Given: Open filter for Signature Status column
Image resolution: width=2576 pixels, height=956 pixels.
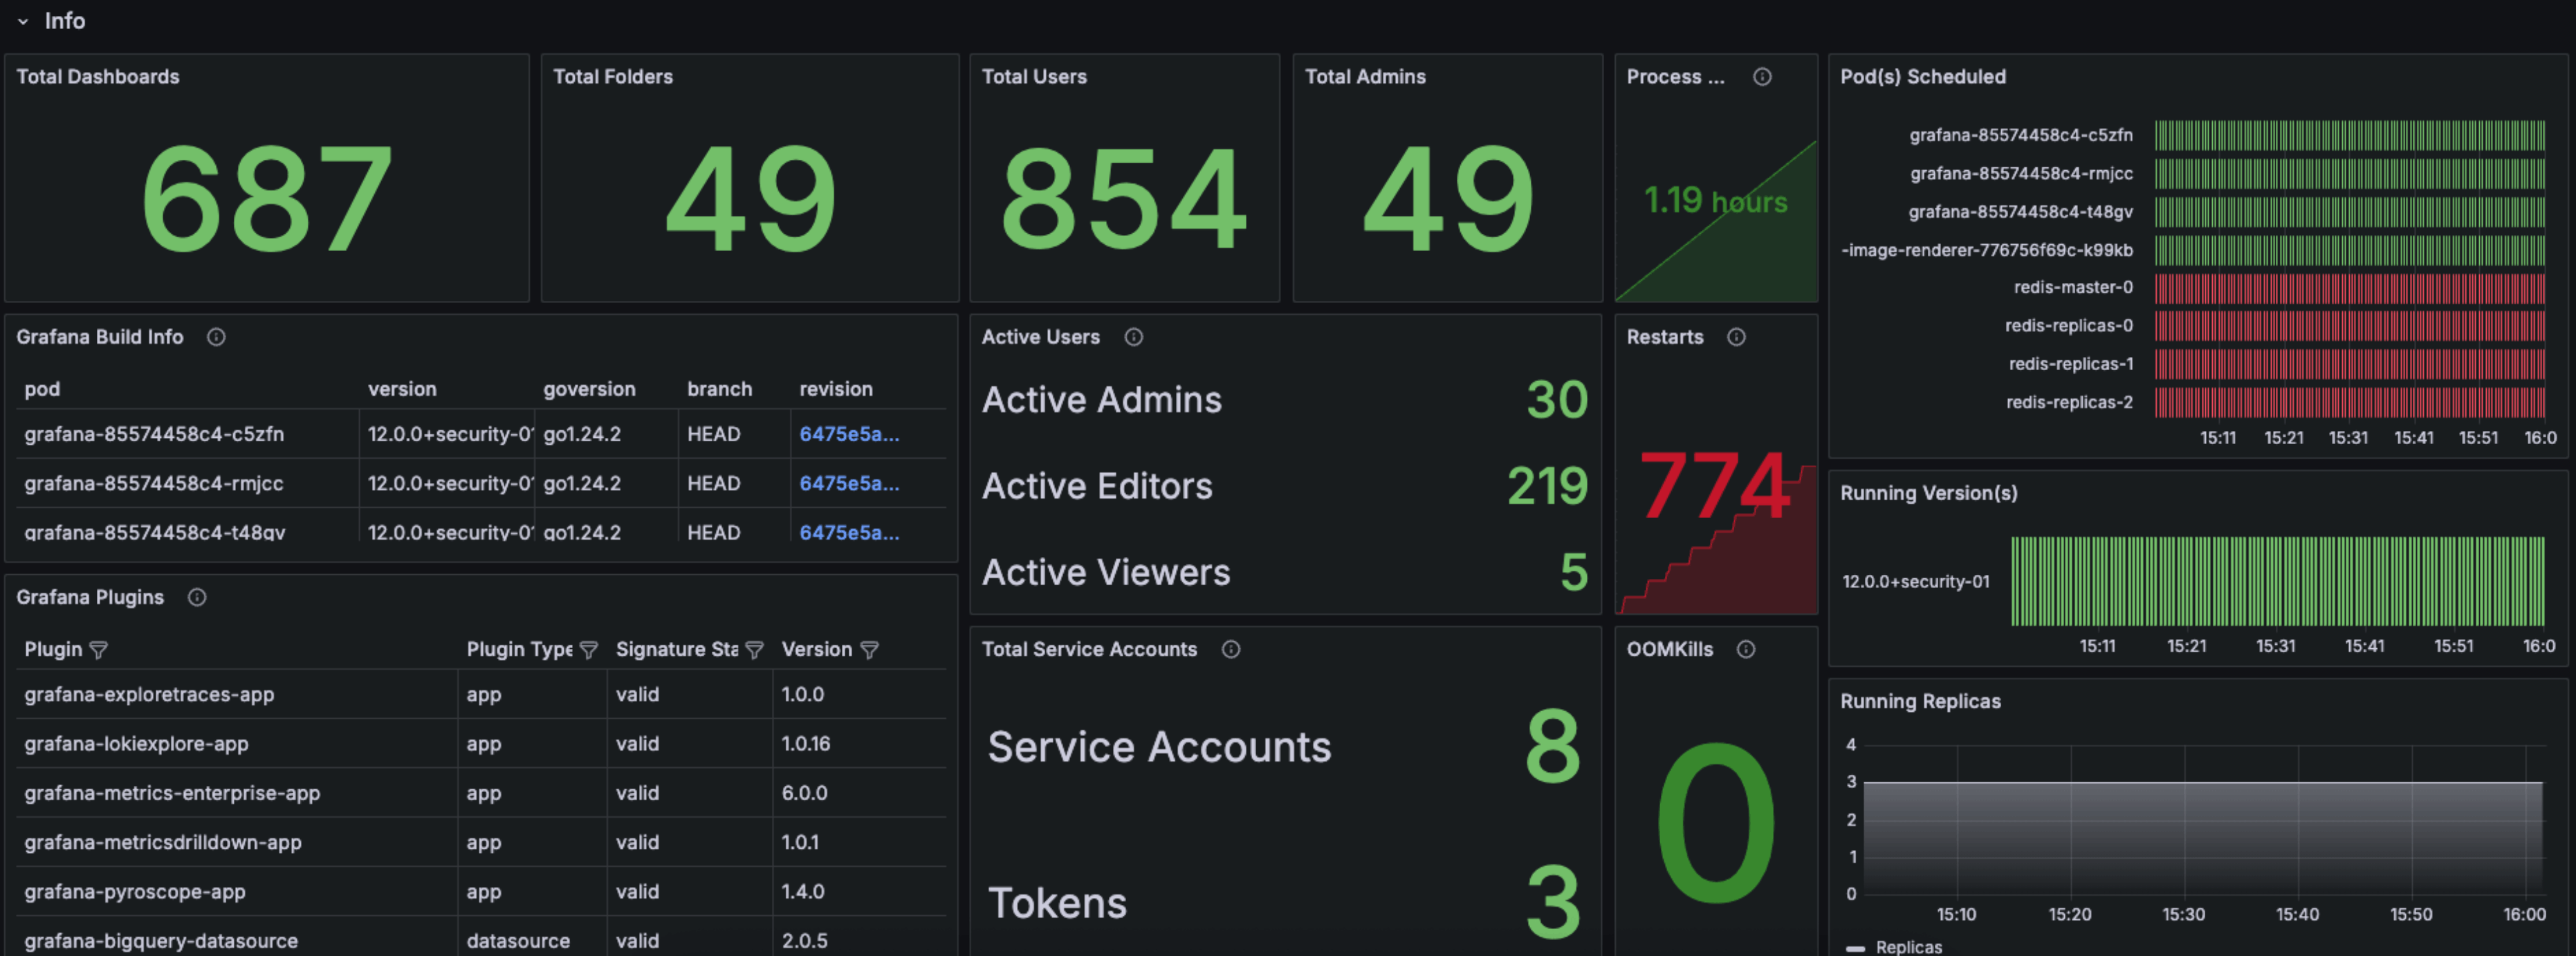Looking at the screenshot, I should pos(754,650).
